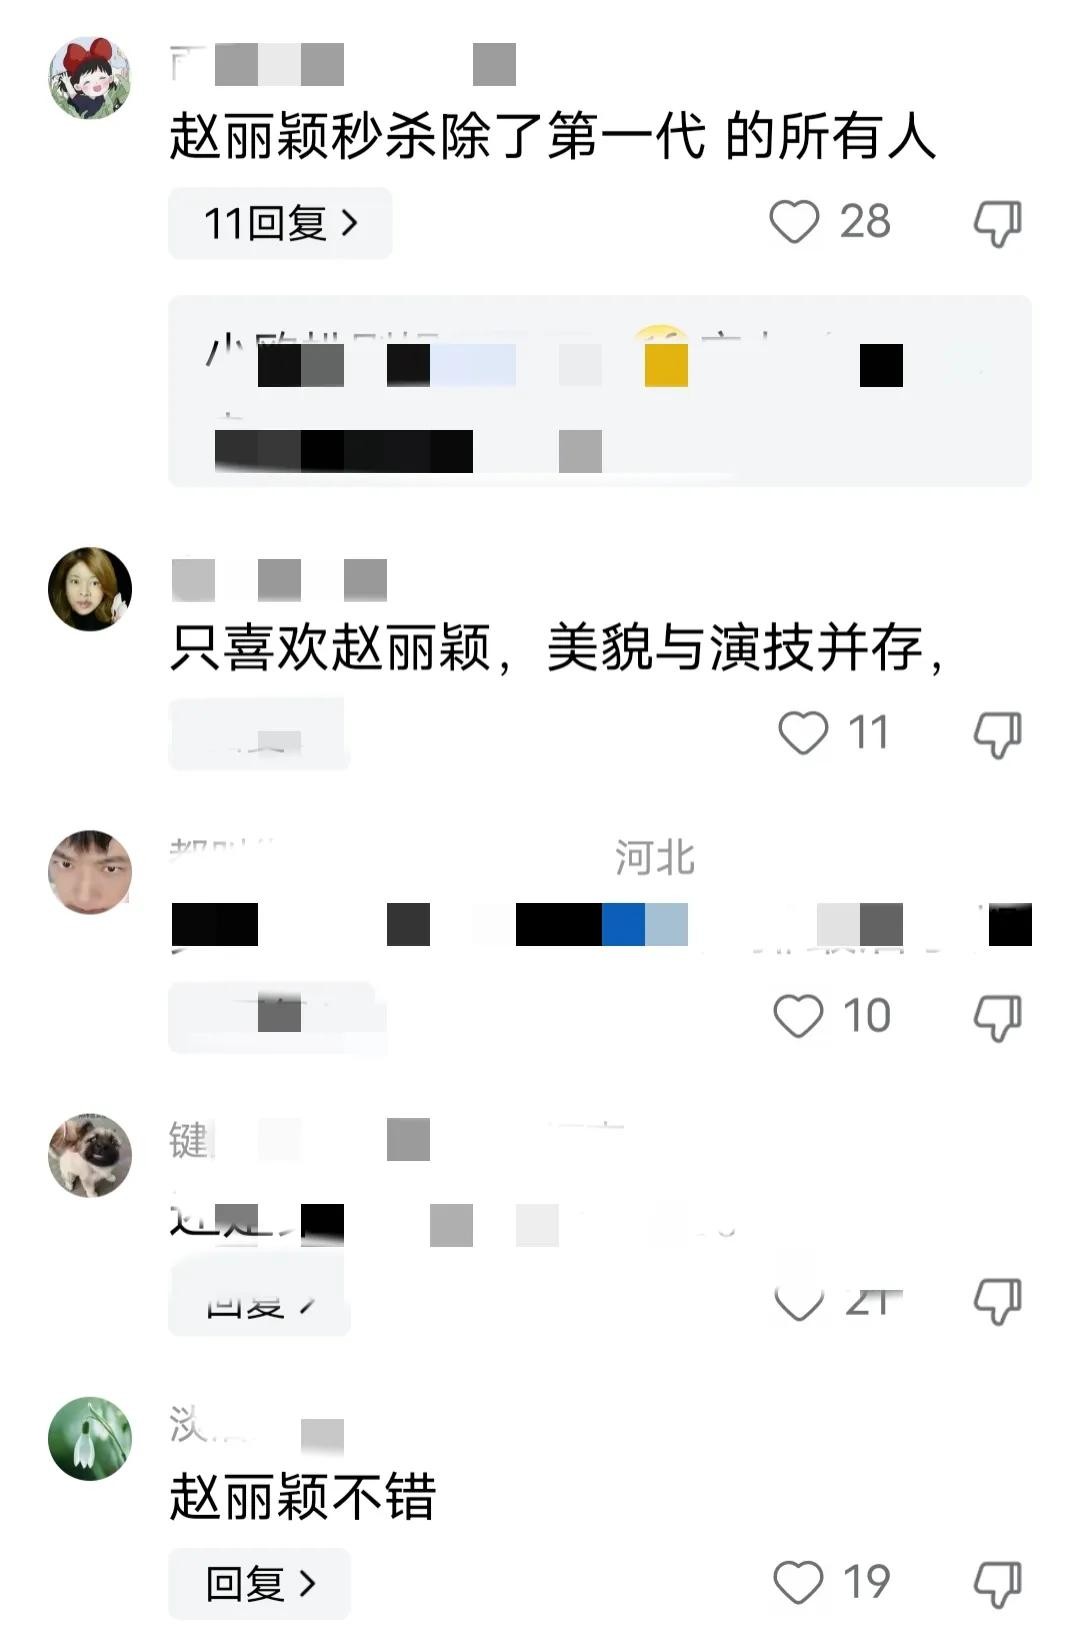1080x1645 pixels.
Task: Like the comment with 10 likes
Action: (798, 1016)
